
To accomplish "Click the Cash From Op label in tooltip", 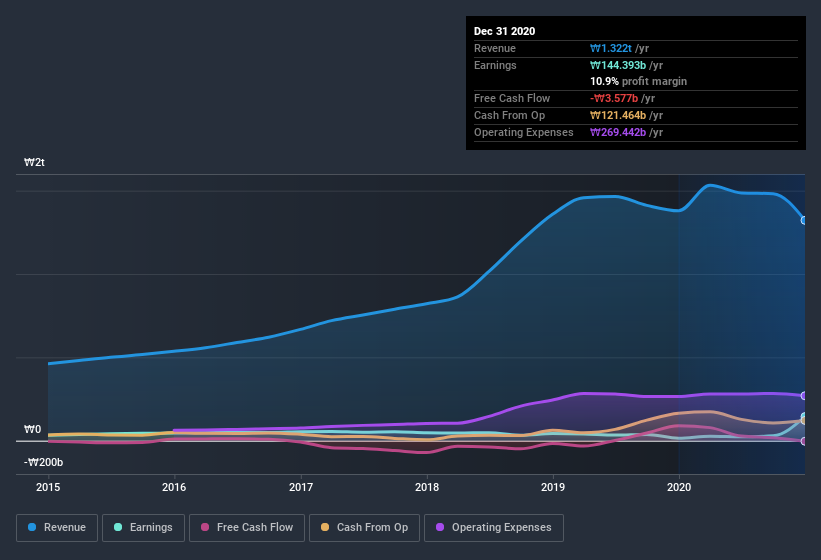I will (509, 115).
